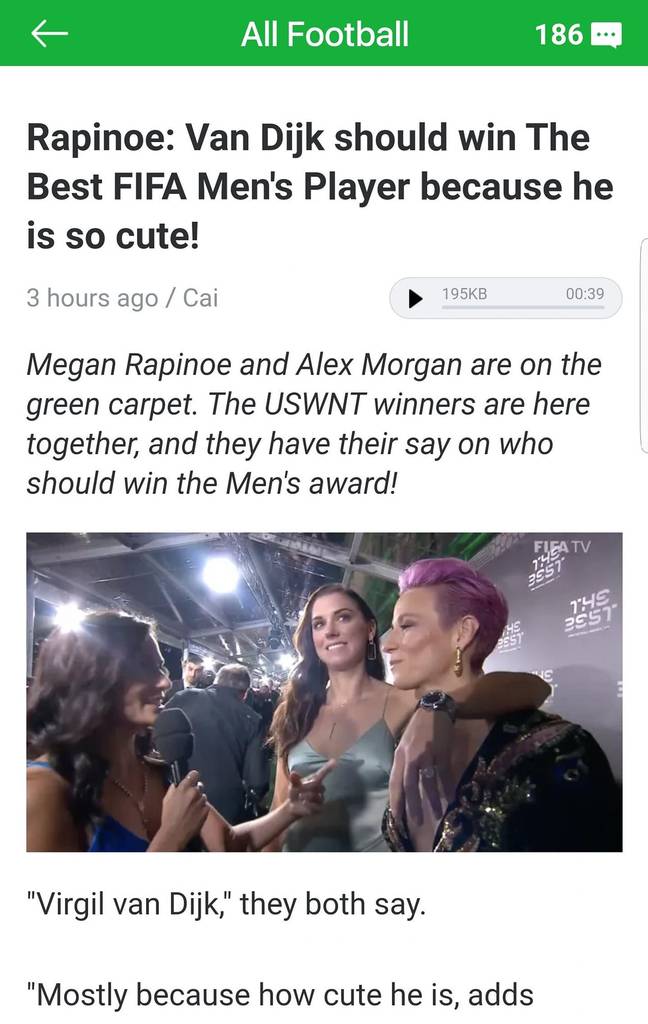
Task: Click the 195KB audio size label
Action: (464, 293)
